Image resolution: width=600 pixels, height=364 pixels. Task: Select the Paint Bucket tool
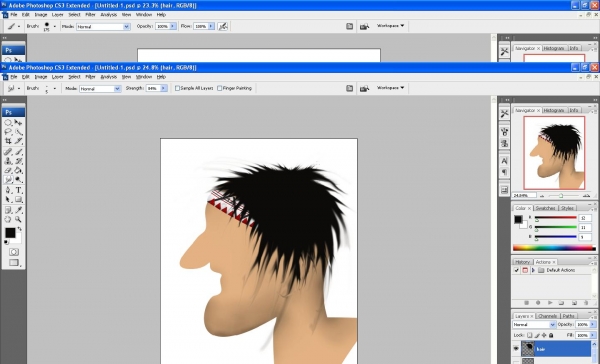[x=18, y=170]
